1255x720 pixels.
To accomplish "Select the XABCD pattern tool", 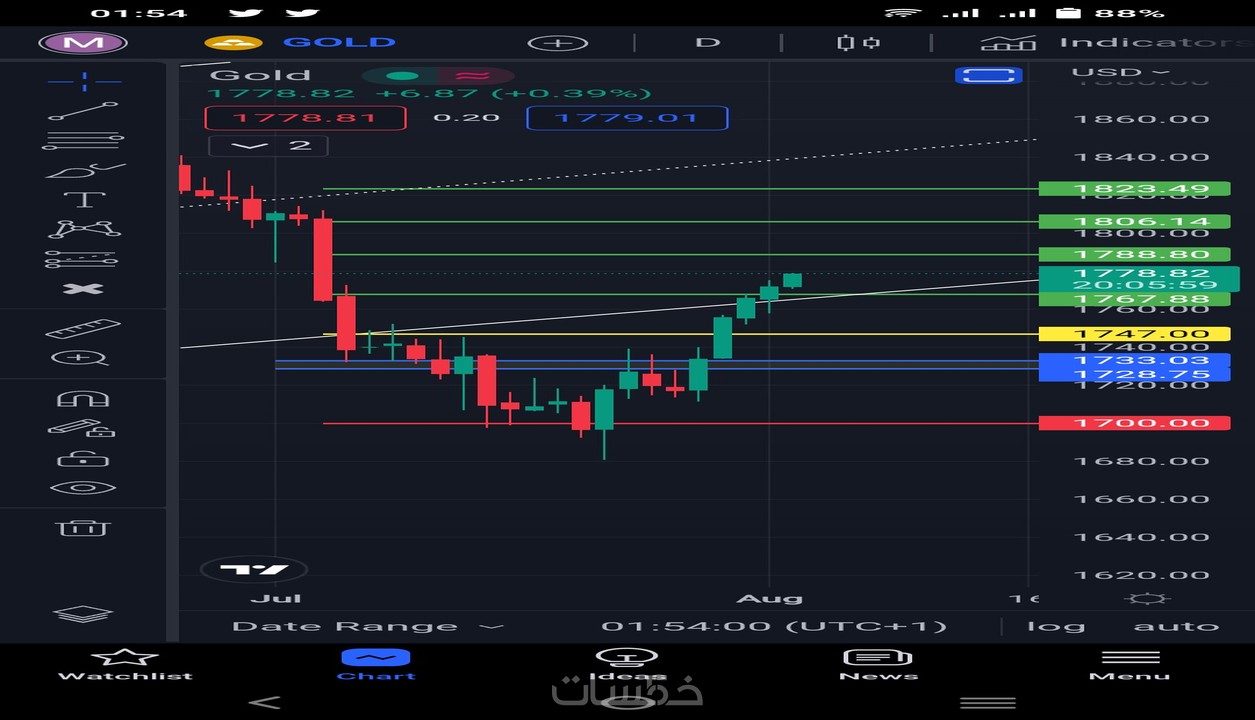I will 85,228.
